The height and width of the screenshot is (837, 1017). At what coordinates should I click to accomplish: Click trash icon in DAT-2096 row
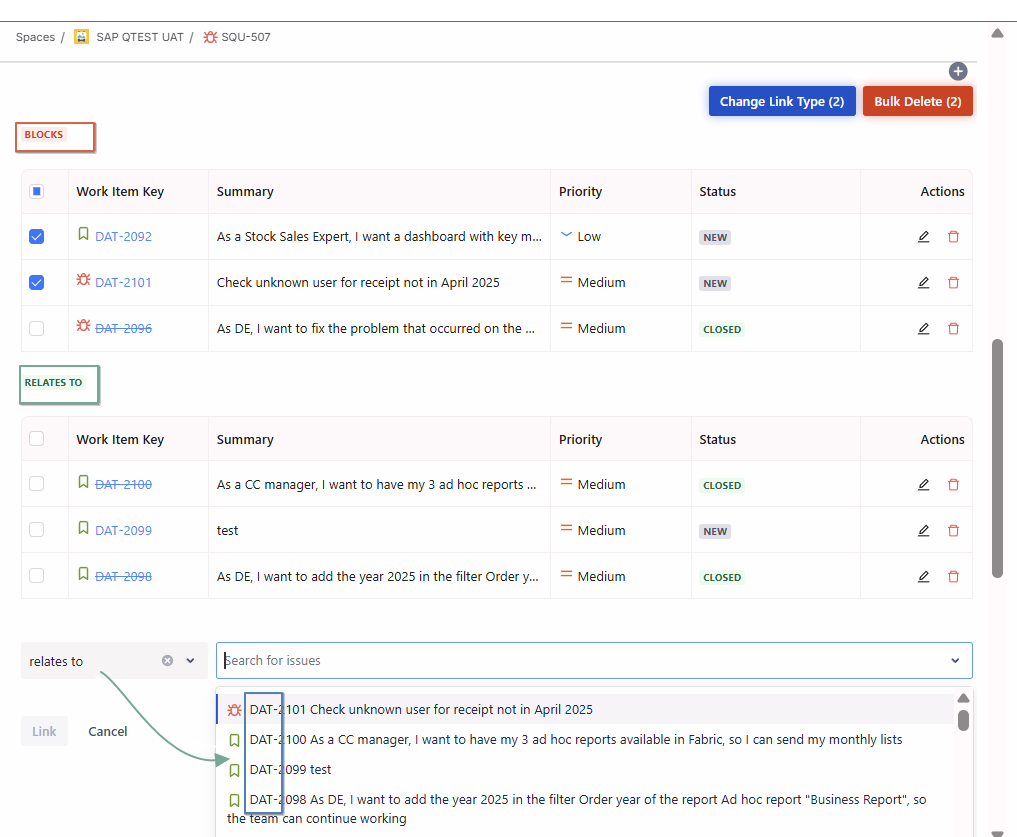click(953, 329)
